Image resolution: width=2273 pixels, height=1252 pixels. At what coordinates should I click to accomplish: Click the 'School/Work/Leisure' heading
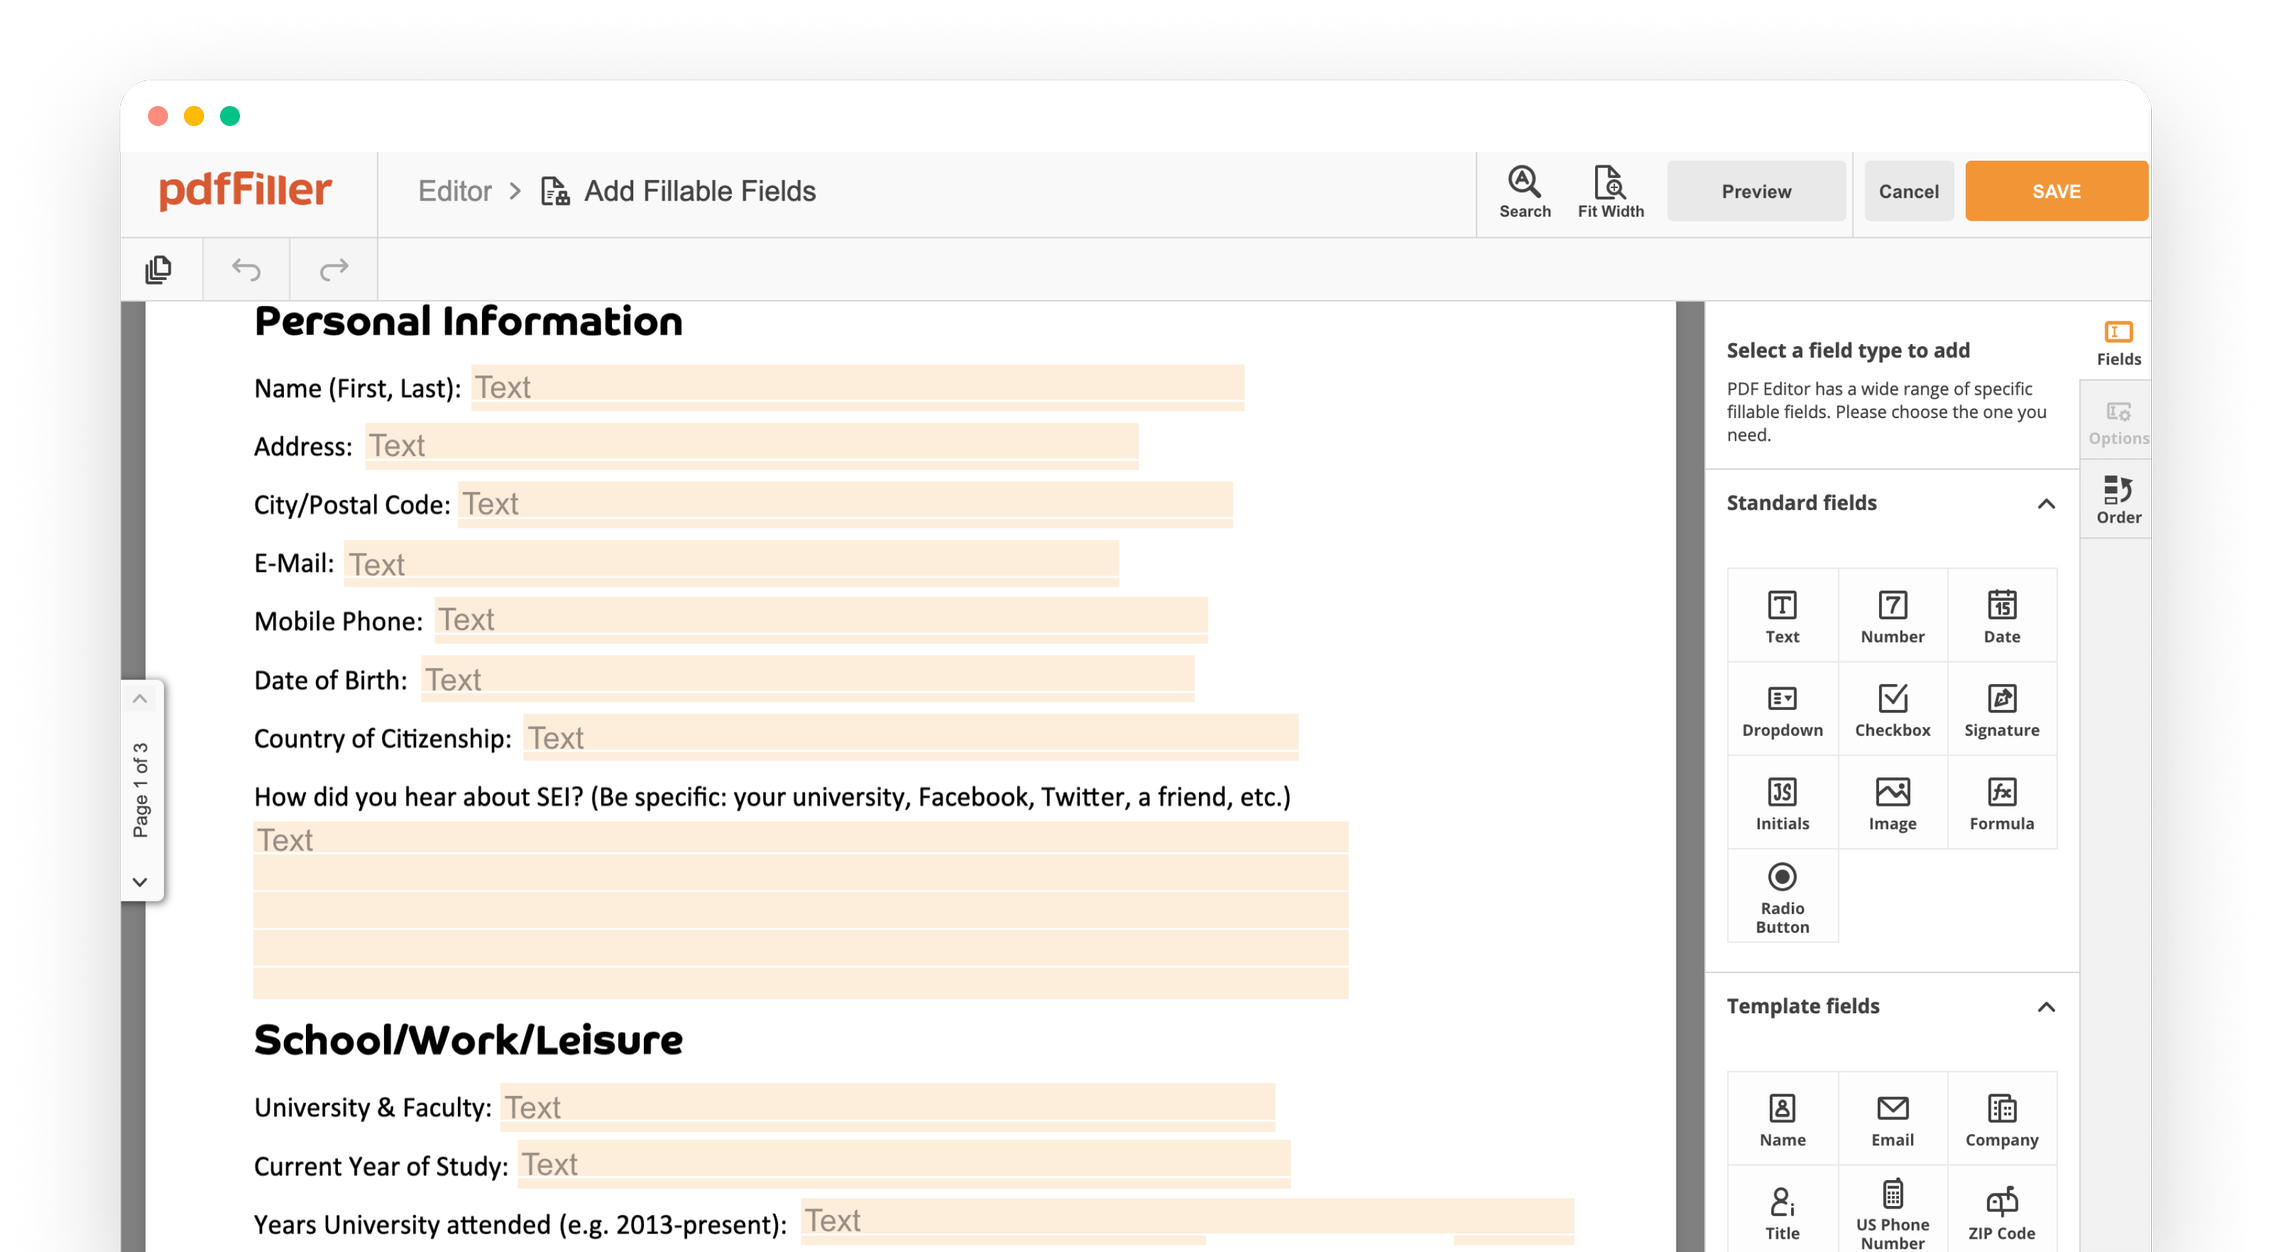(468, 1040)
